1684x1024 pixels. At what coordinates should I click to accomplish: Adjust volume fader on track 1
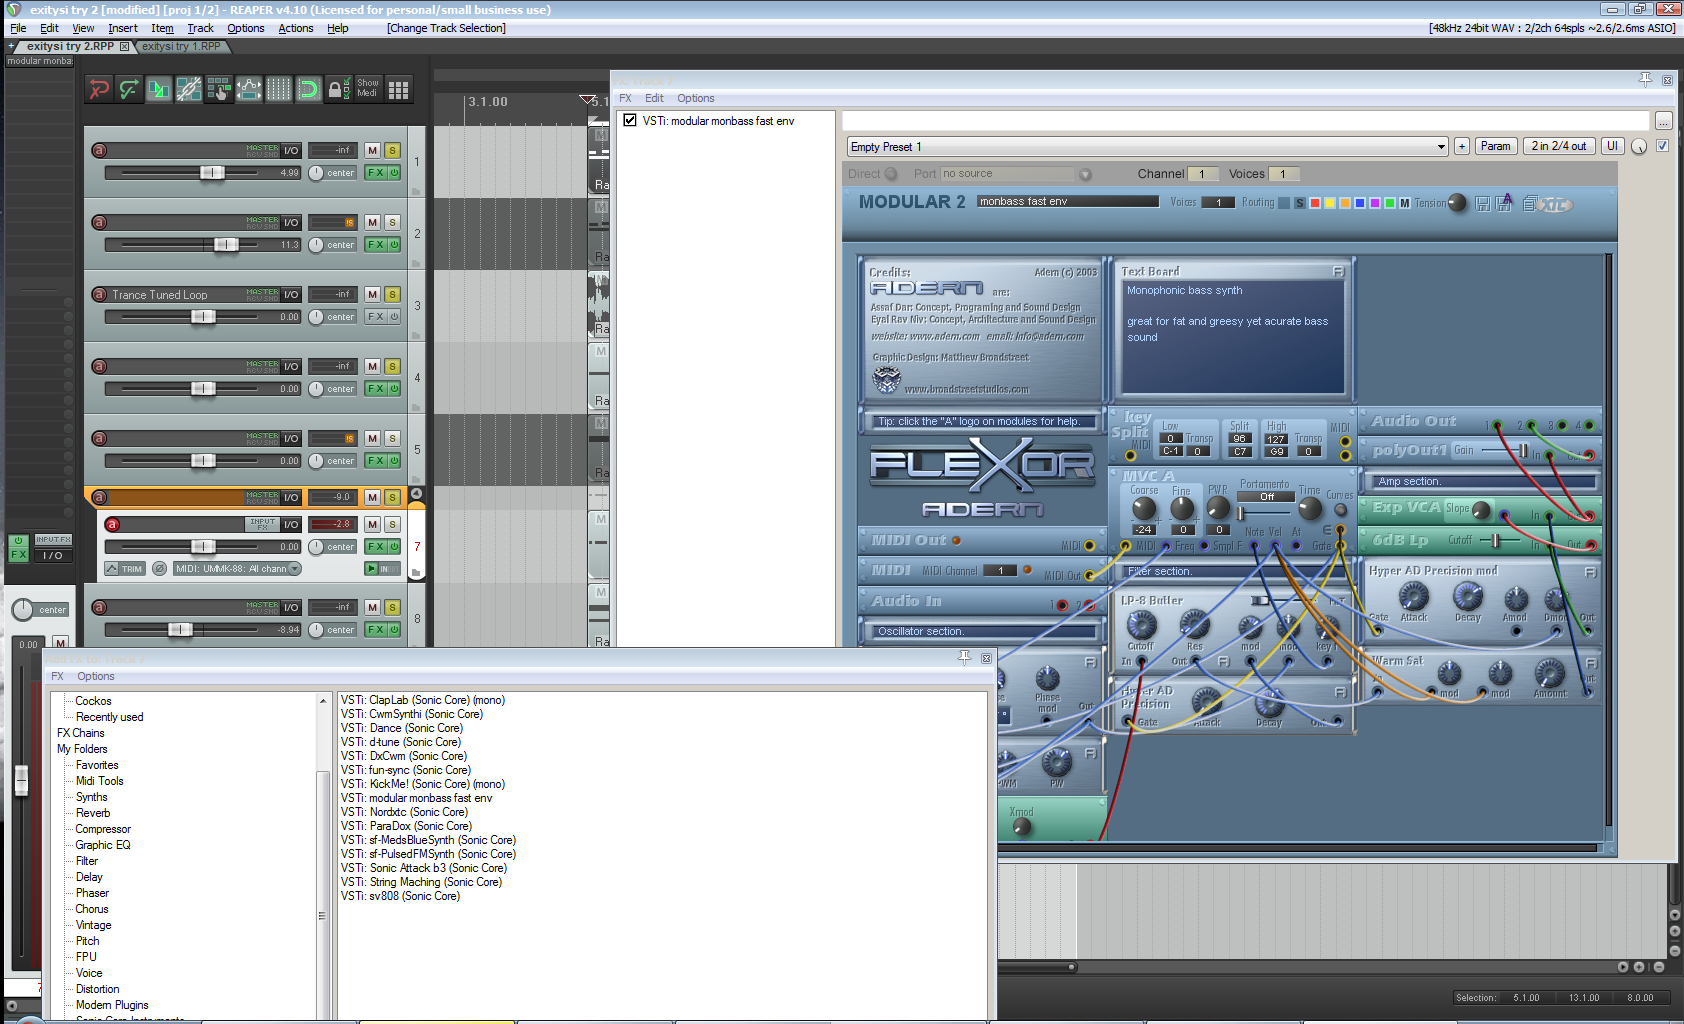point(212,172)
